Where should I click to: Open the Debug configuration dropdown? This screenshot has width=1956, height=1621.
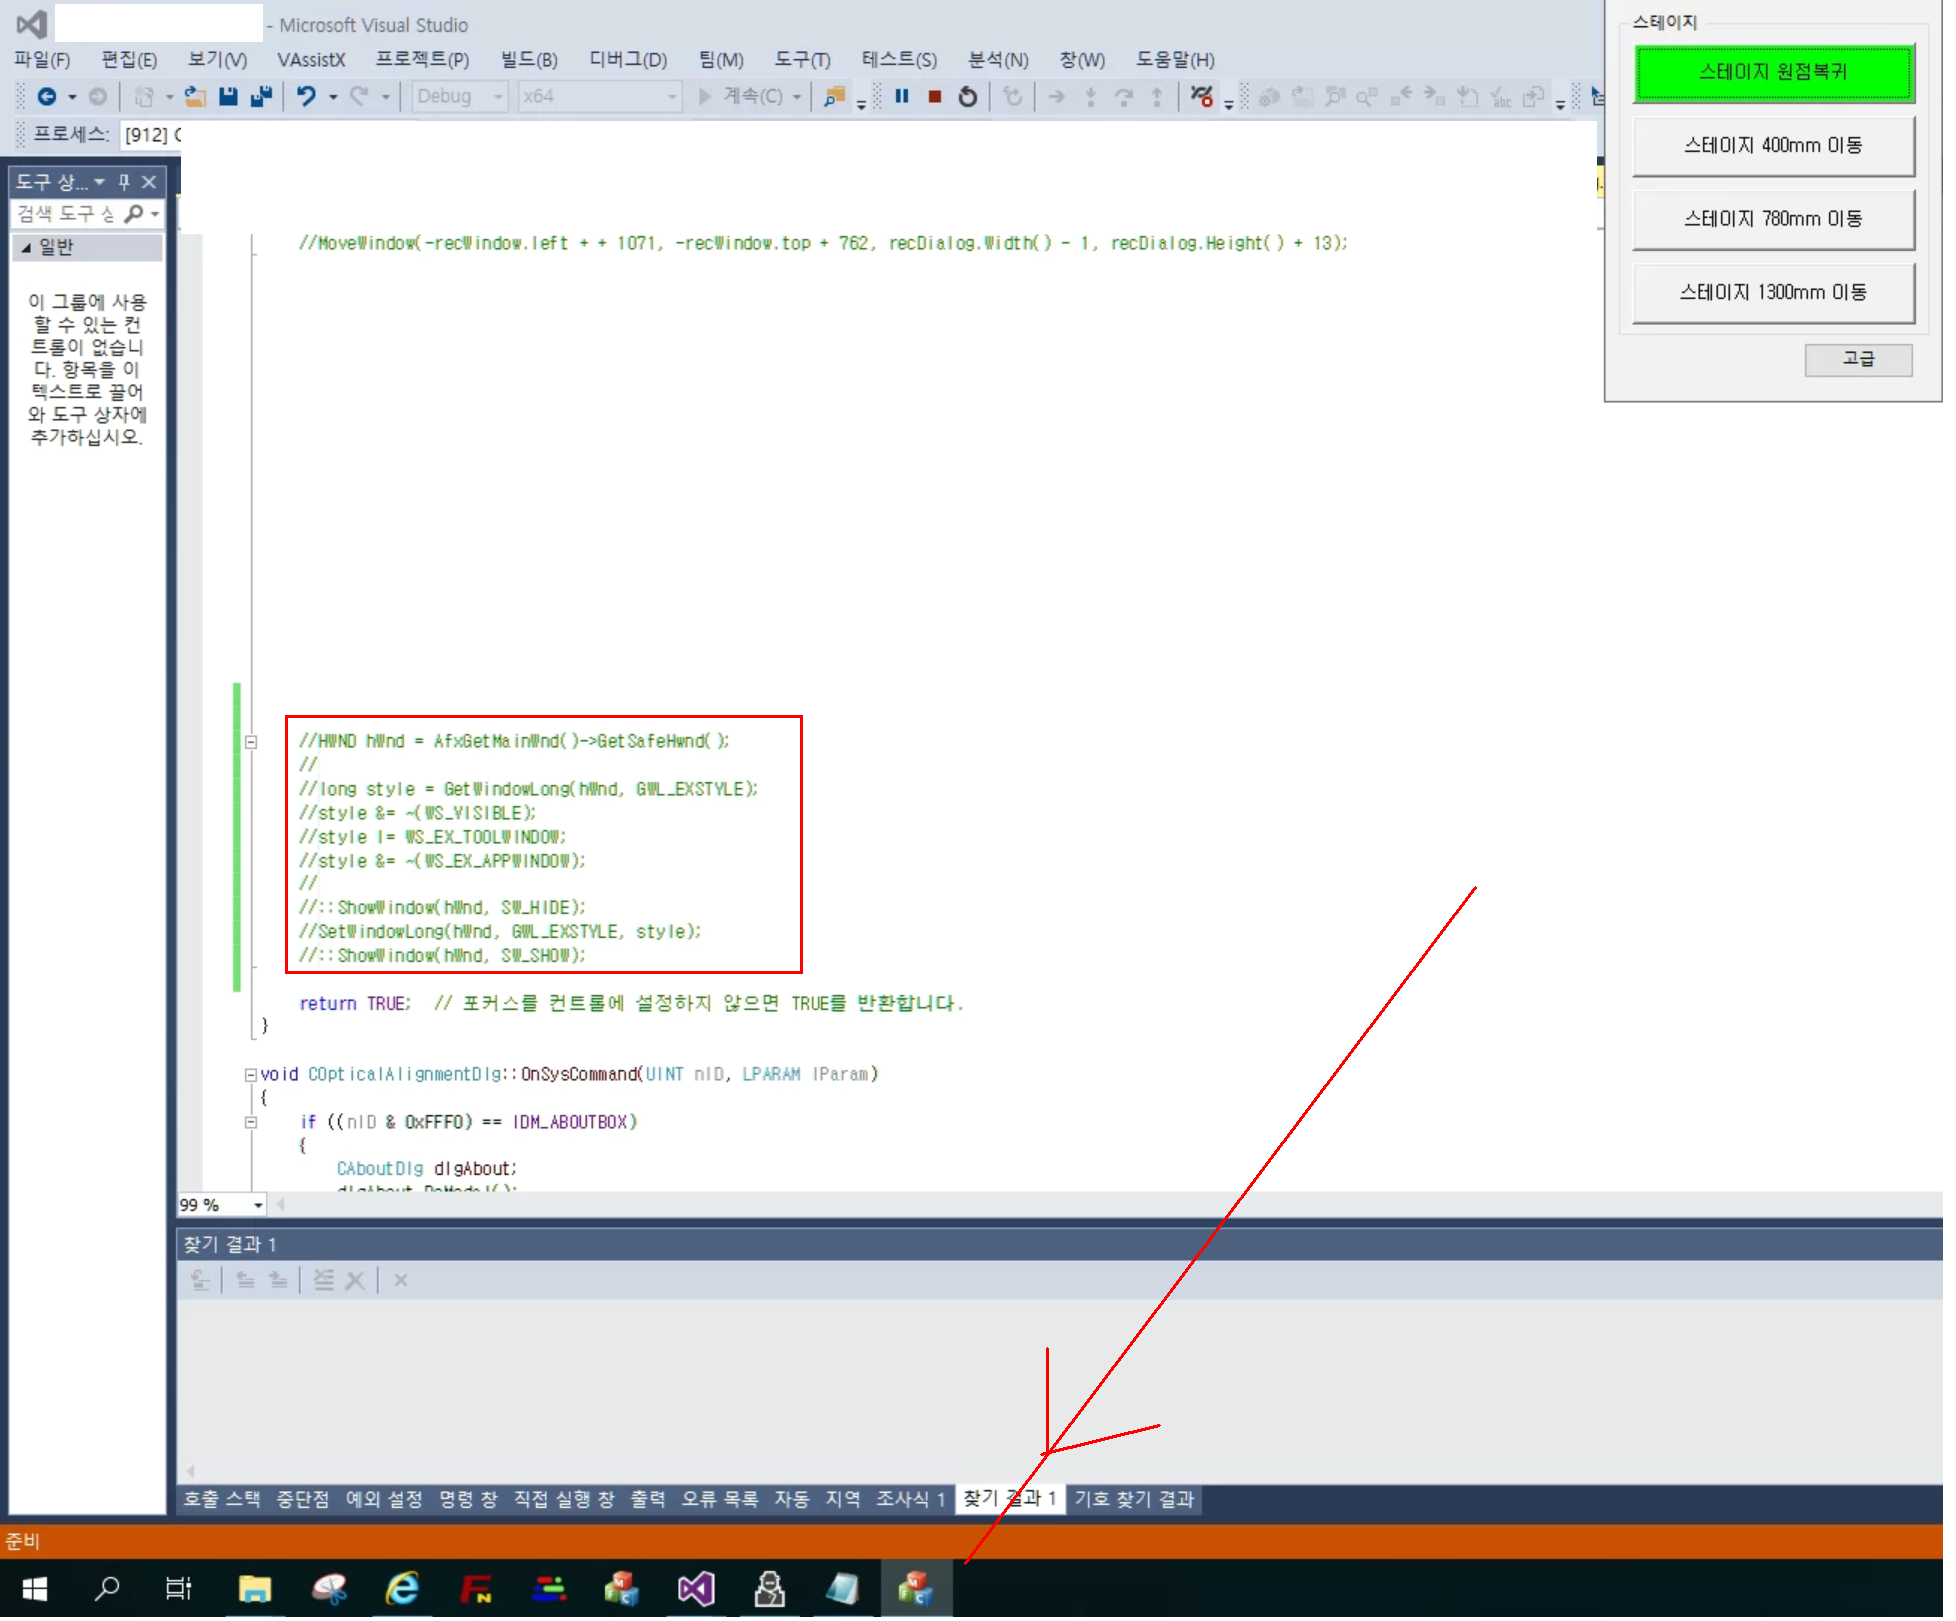[497, 96]
